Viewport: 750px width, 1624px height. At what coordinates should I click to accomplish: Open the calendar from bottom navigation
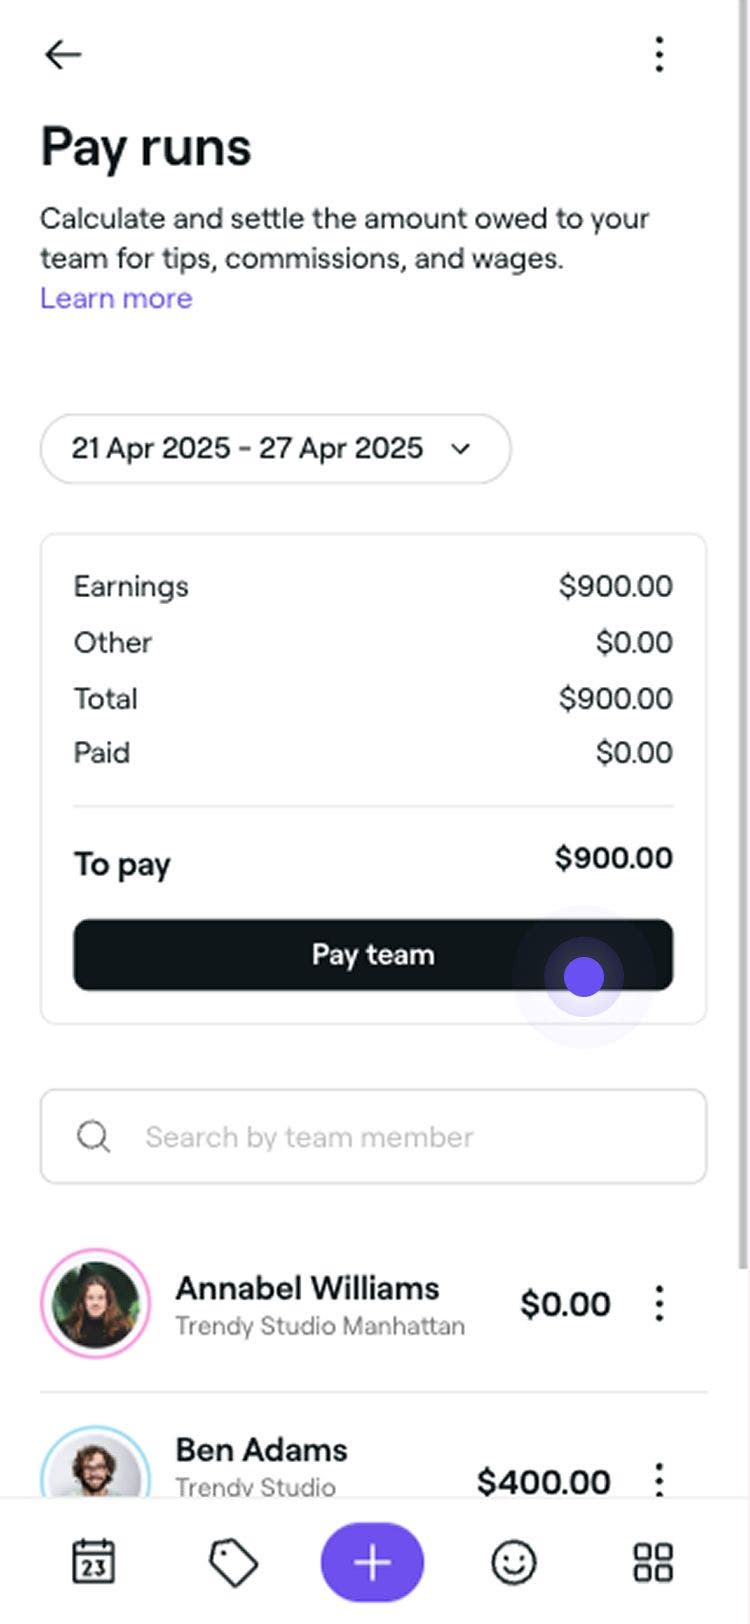94,1562
